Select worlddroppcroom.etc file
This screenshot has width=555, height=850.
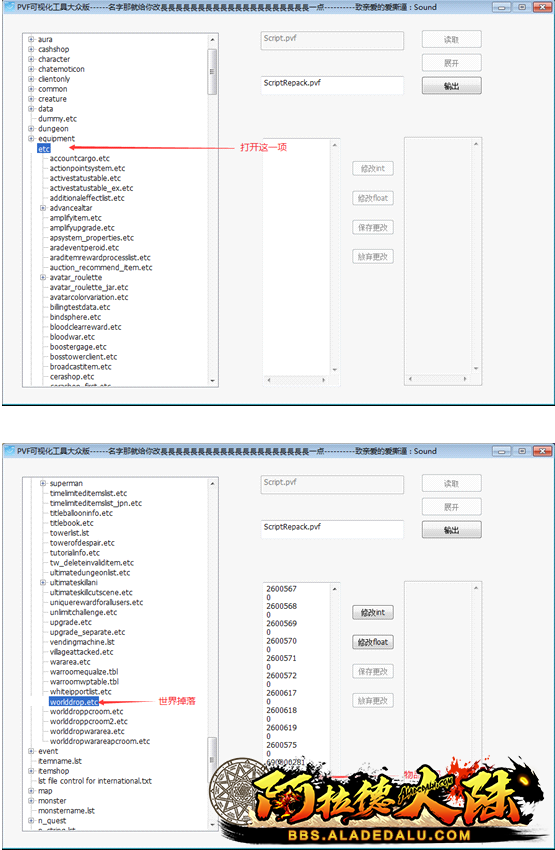pos(87,712)
